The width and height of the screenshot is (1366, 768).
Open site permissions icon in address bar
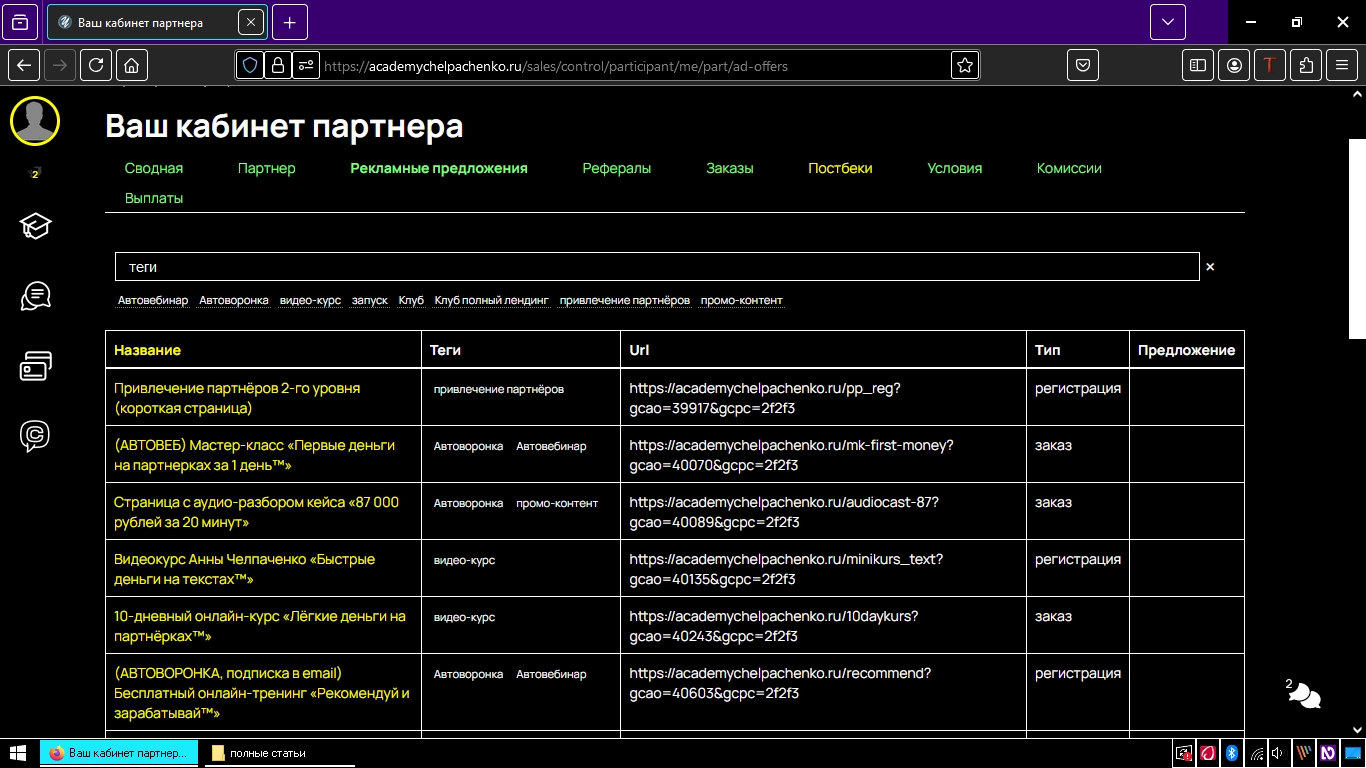tap(306, 65)
